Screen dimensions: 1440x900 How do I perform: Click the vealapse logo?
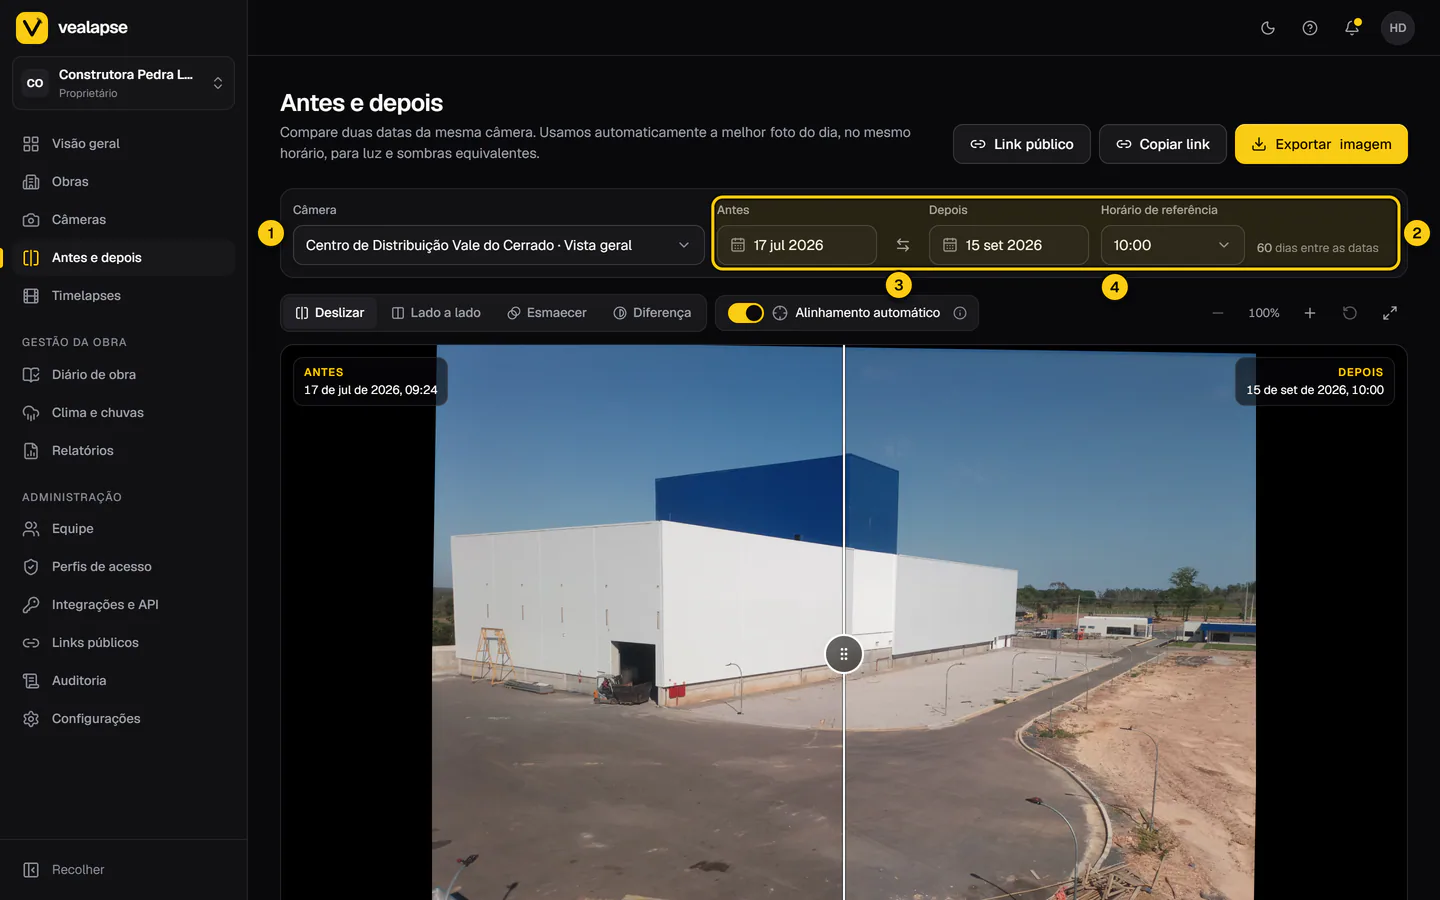pyautogui.click(x=72, y=28)
